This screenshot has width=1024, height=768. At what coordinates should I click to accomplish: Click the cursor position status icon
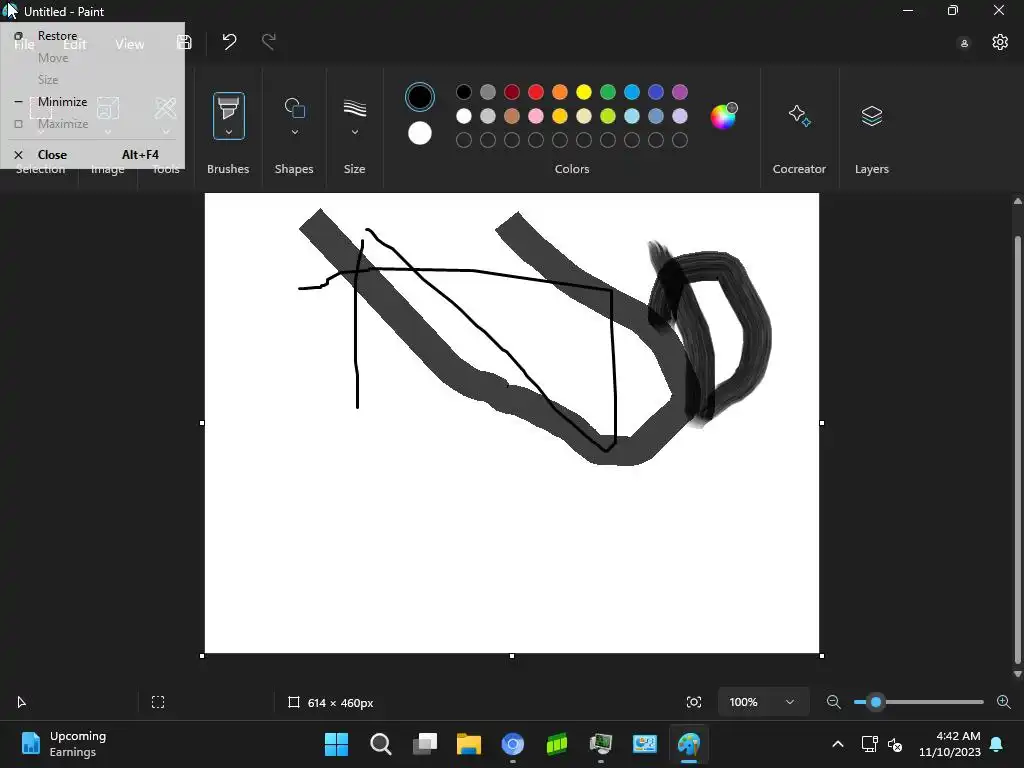tap(21, 702)
